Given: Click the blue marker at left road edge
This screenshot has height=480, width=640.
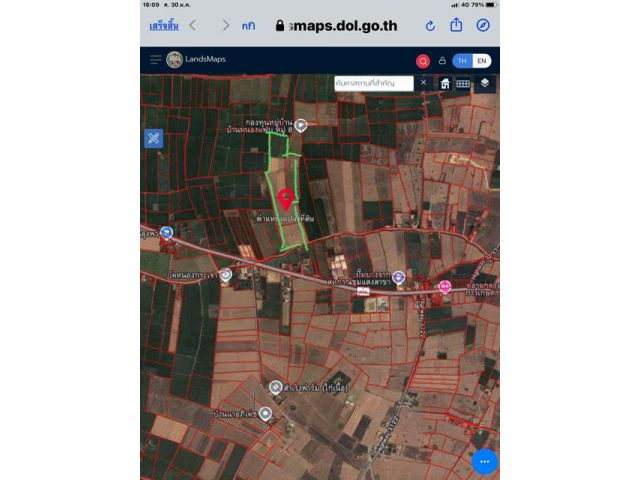Looking at the screenshot, I should click(166, 233).
